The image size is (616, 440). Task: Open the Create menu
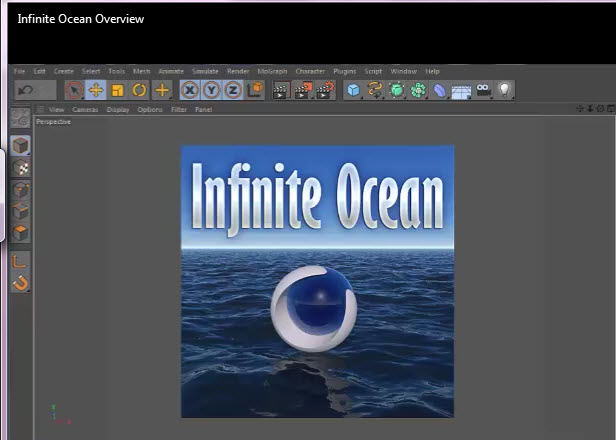[x=64, y=71]
